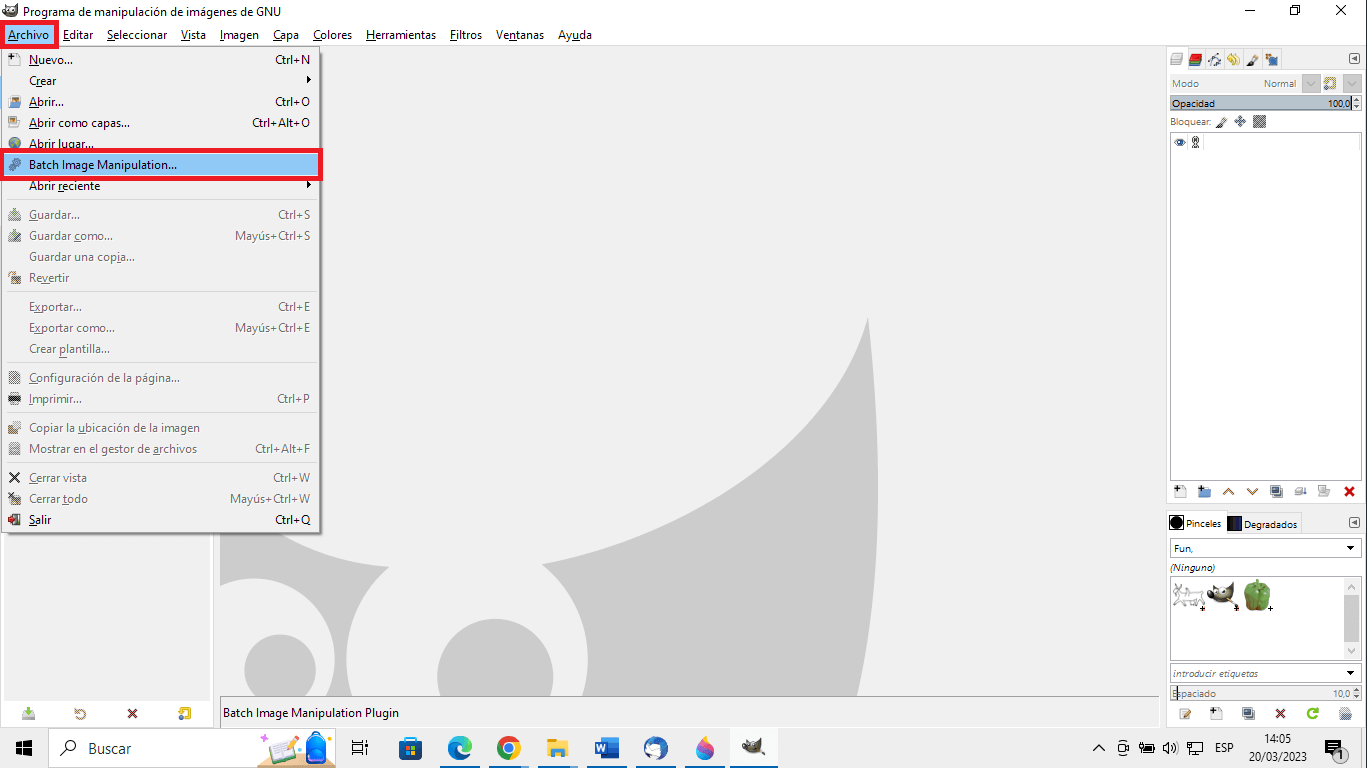Save tool preset icon at bottom left

[29, 713]
